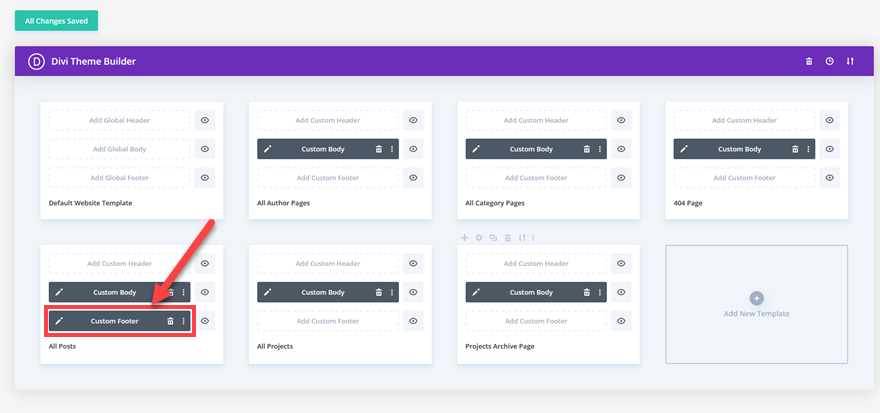Toggle visibility of 404 Page Custom Body
The image size is (880, 413).
coord(830,149)
